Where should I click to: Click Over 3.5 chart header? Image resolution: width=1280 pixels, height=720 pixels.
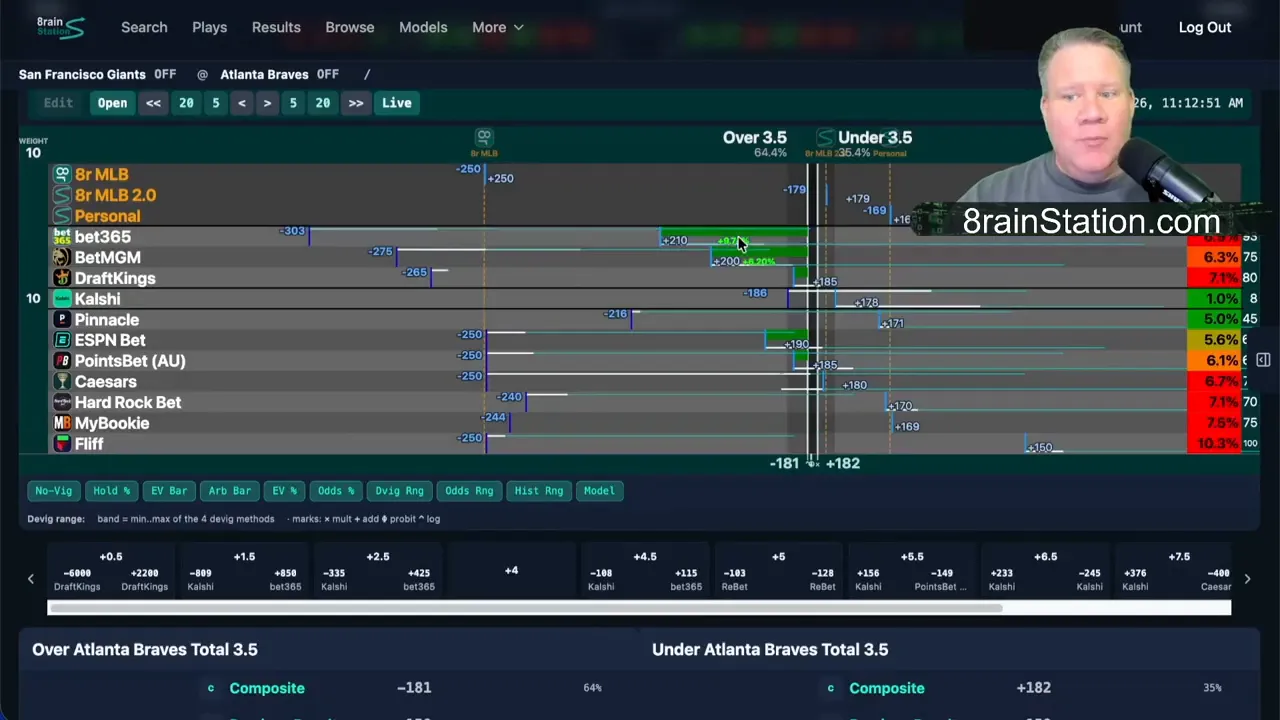pos(755,138)
